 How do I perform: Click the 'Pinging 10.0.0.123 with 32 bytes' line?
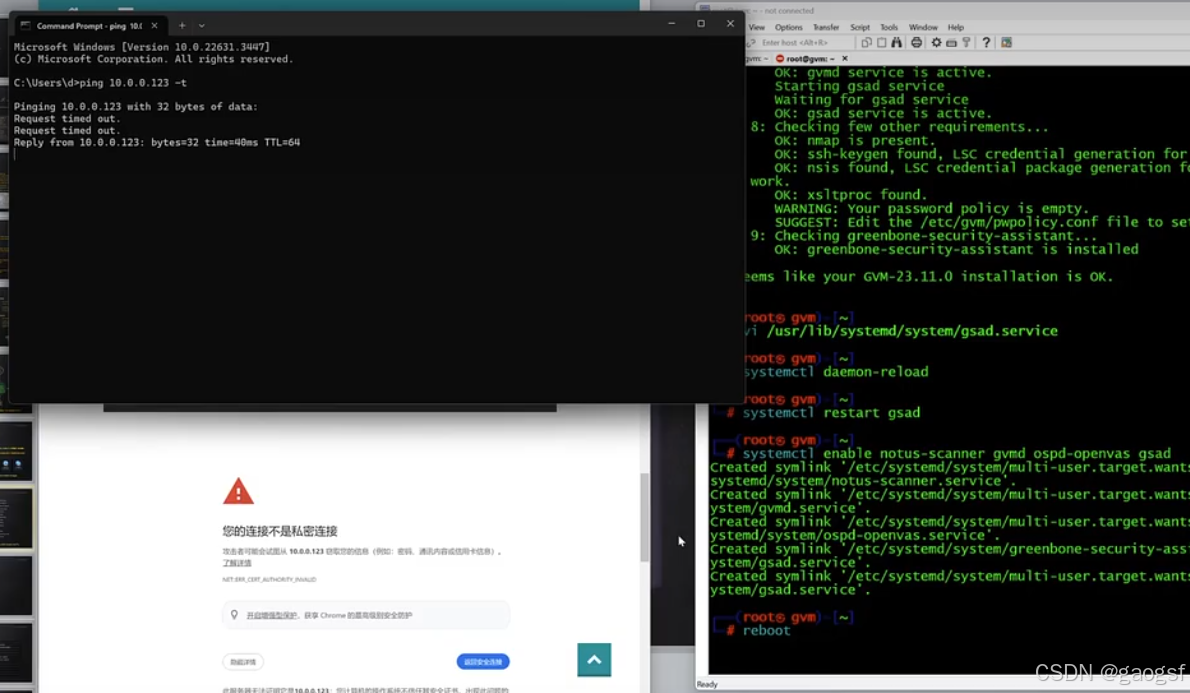pyautogui.click(x=136, y=107)
